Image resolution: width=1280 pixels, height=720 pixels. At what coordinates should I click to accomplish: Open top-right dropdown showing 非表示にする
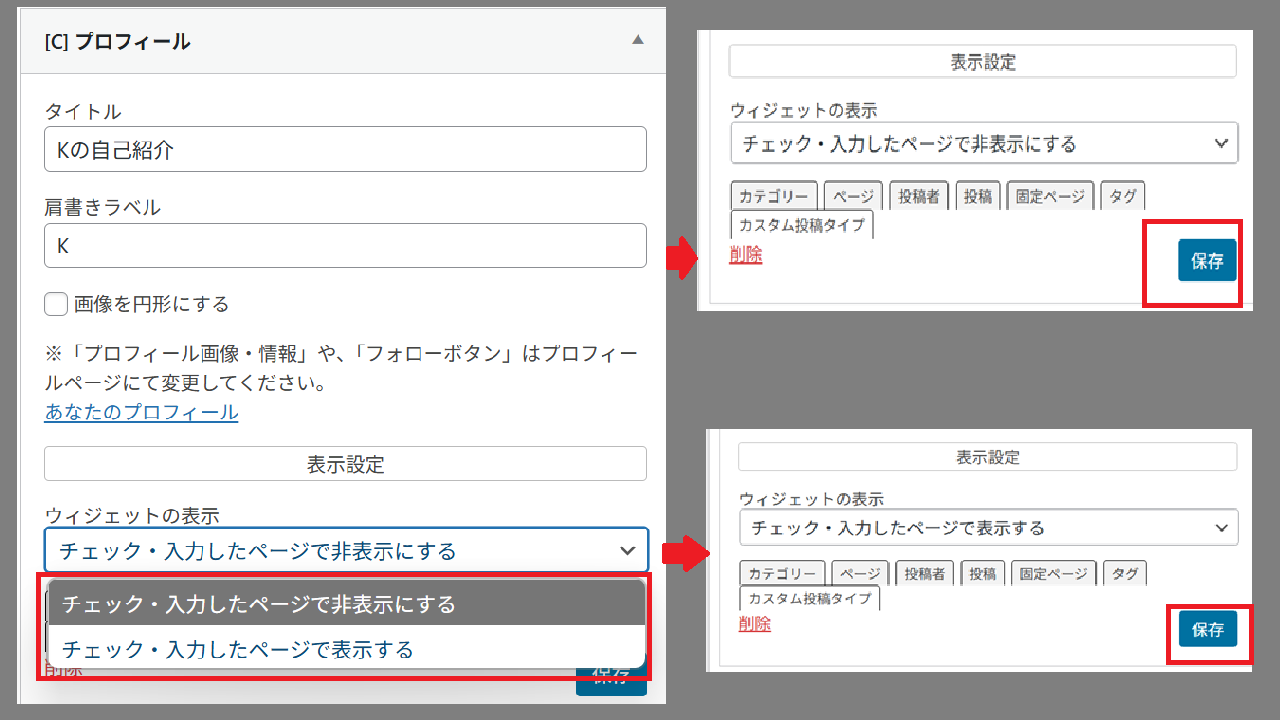tap(984, 143)
